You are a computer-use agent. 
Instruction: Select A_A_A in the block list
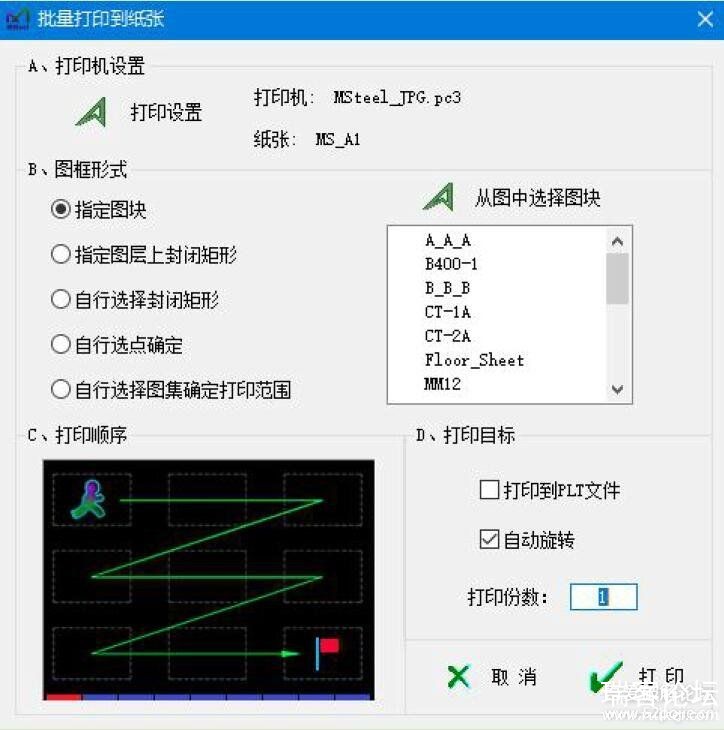coord(448,240)
